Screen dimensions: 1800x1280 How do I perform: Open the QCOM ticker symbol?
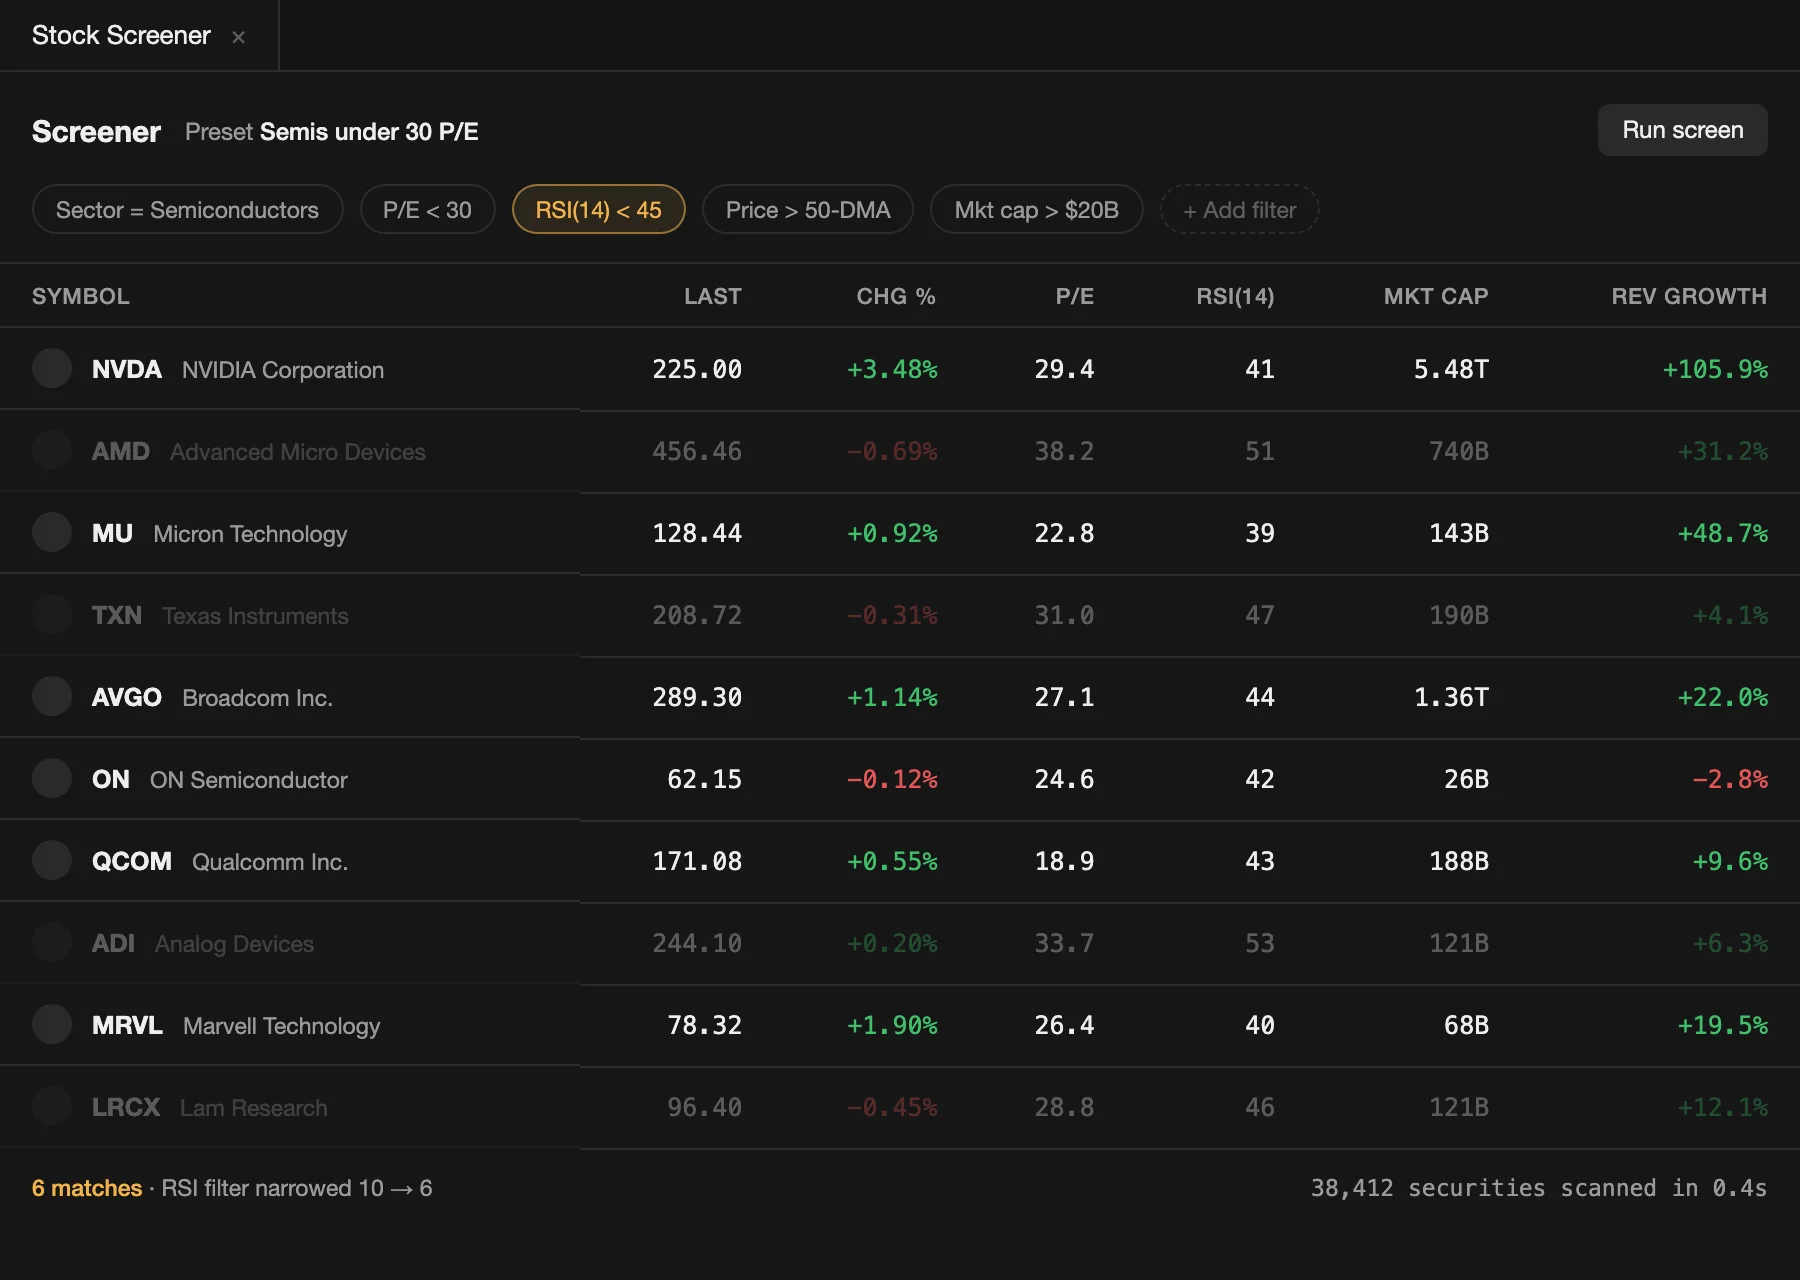point(131,861)
